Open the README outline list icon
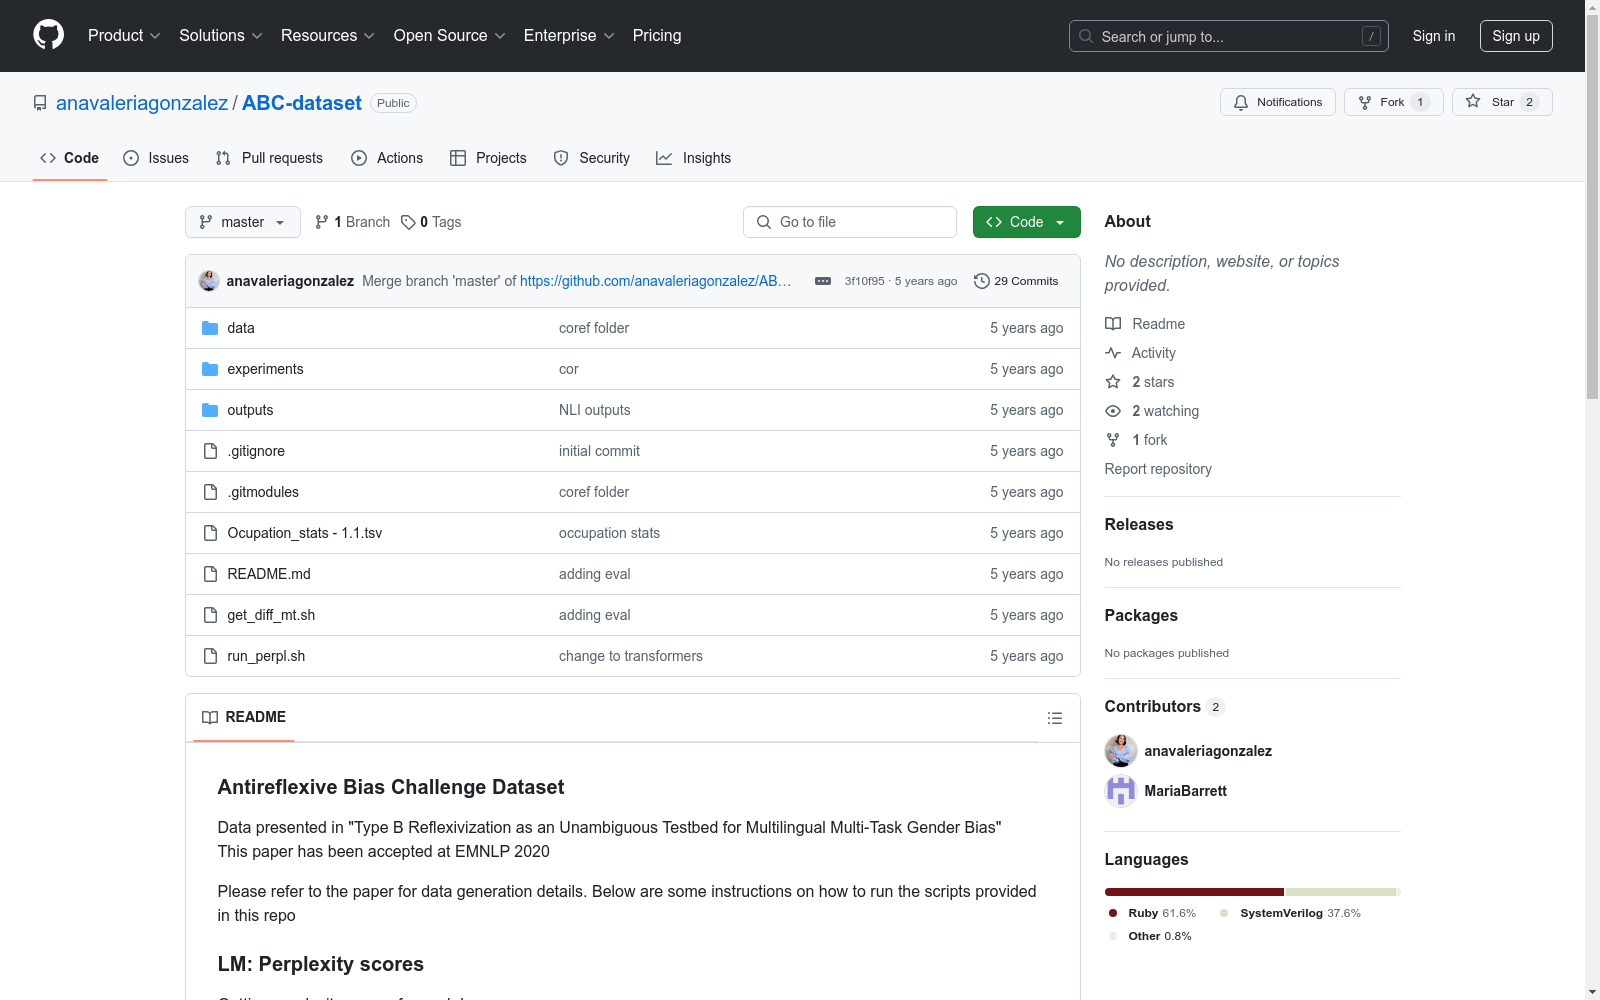The width and height of the screenshot is (1600, 1000). tap(1054, 718)
